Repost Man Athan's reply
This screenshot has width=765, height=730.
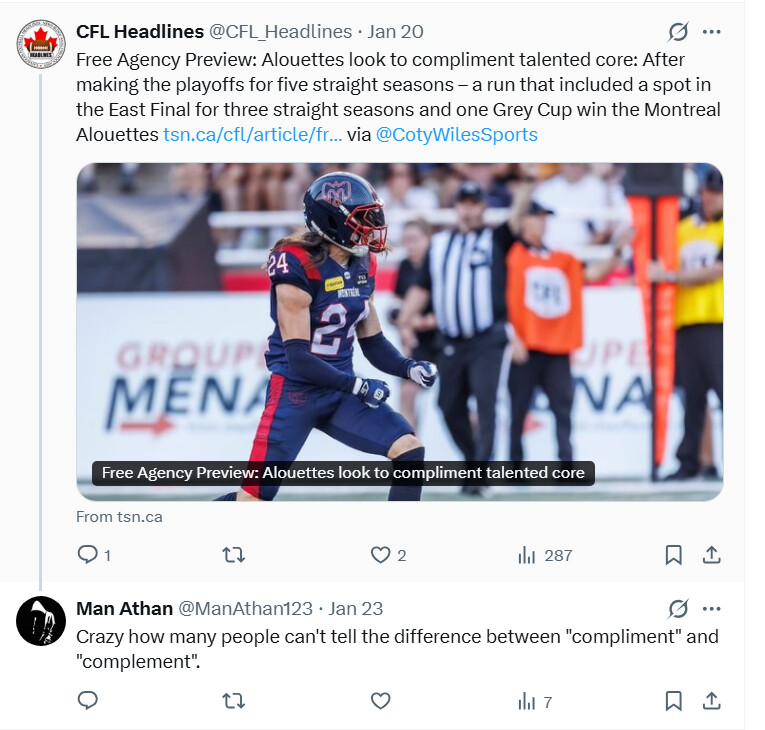click(233, 700)
